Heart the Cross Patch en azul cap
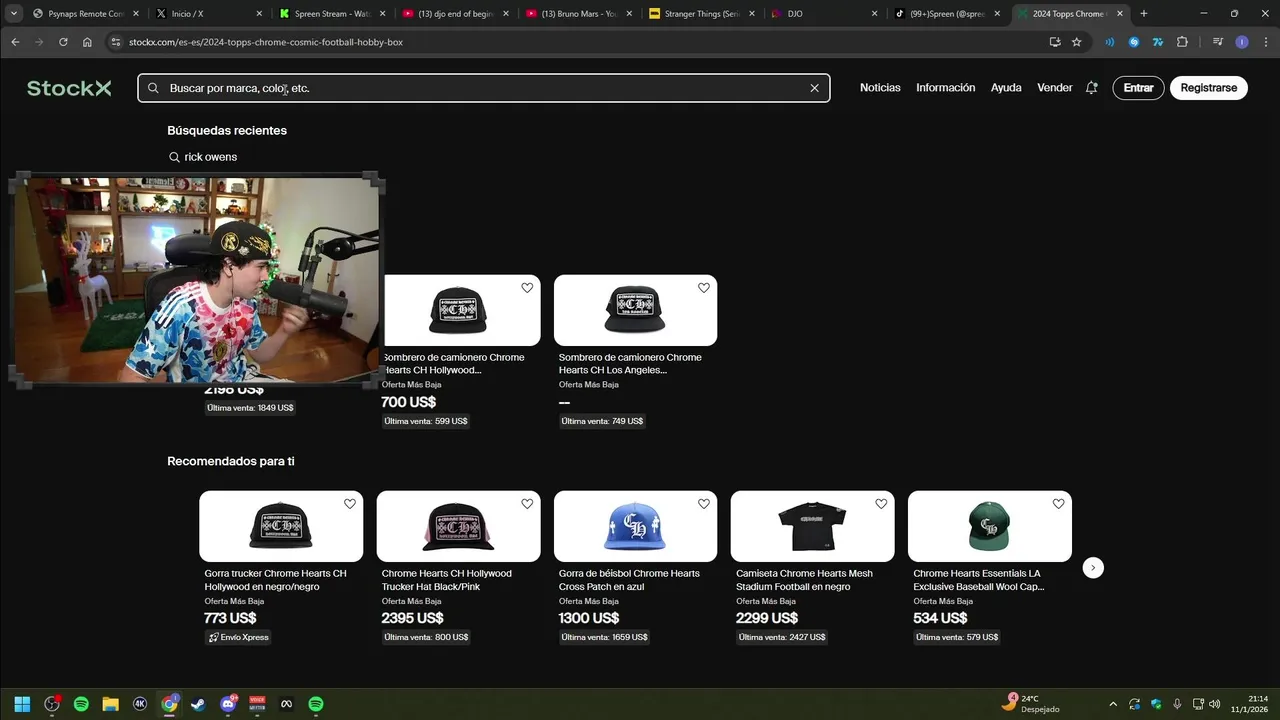 [704, 504]
